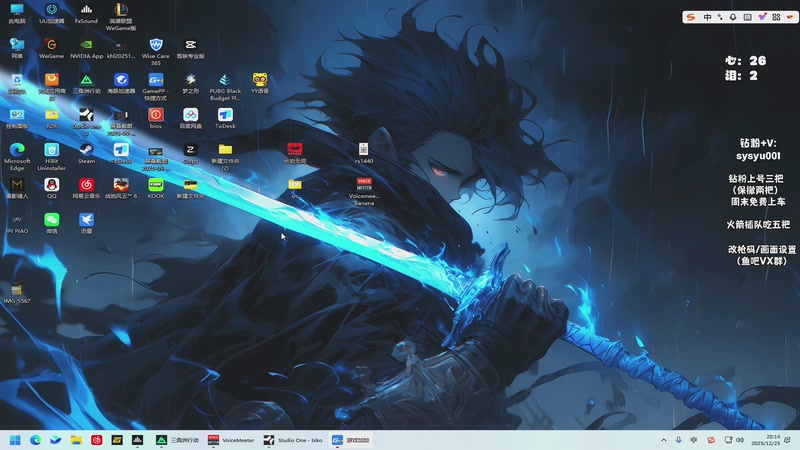
Task: Toggle Chinese/English mode 中 on the IME bar
Action: click(x=707, y=17)
